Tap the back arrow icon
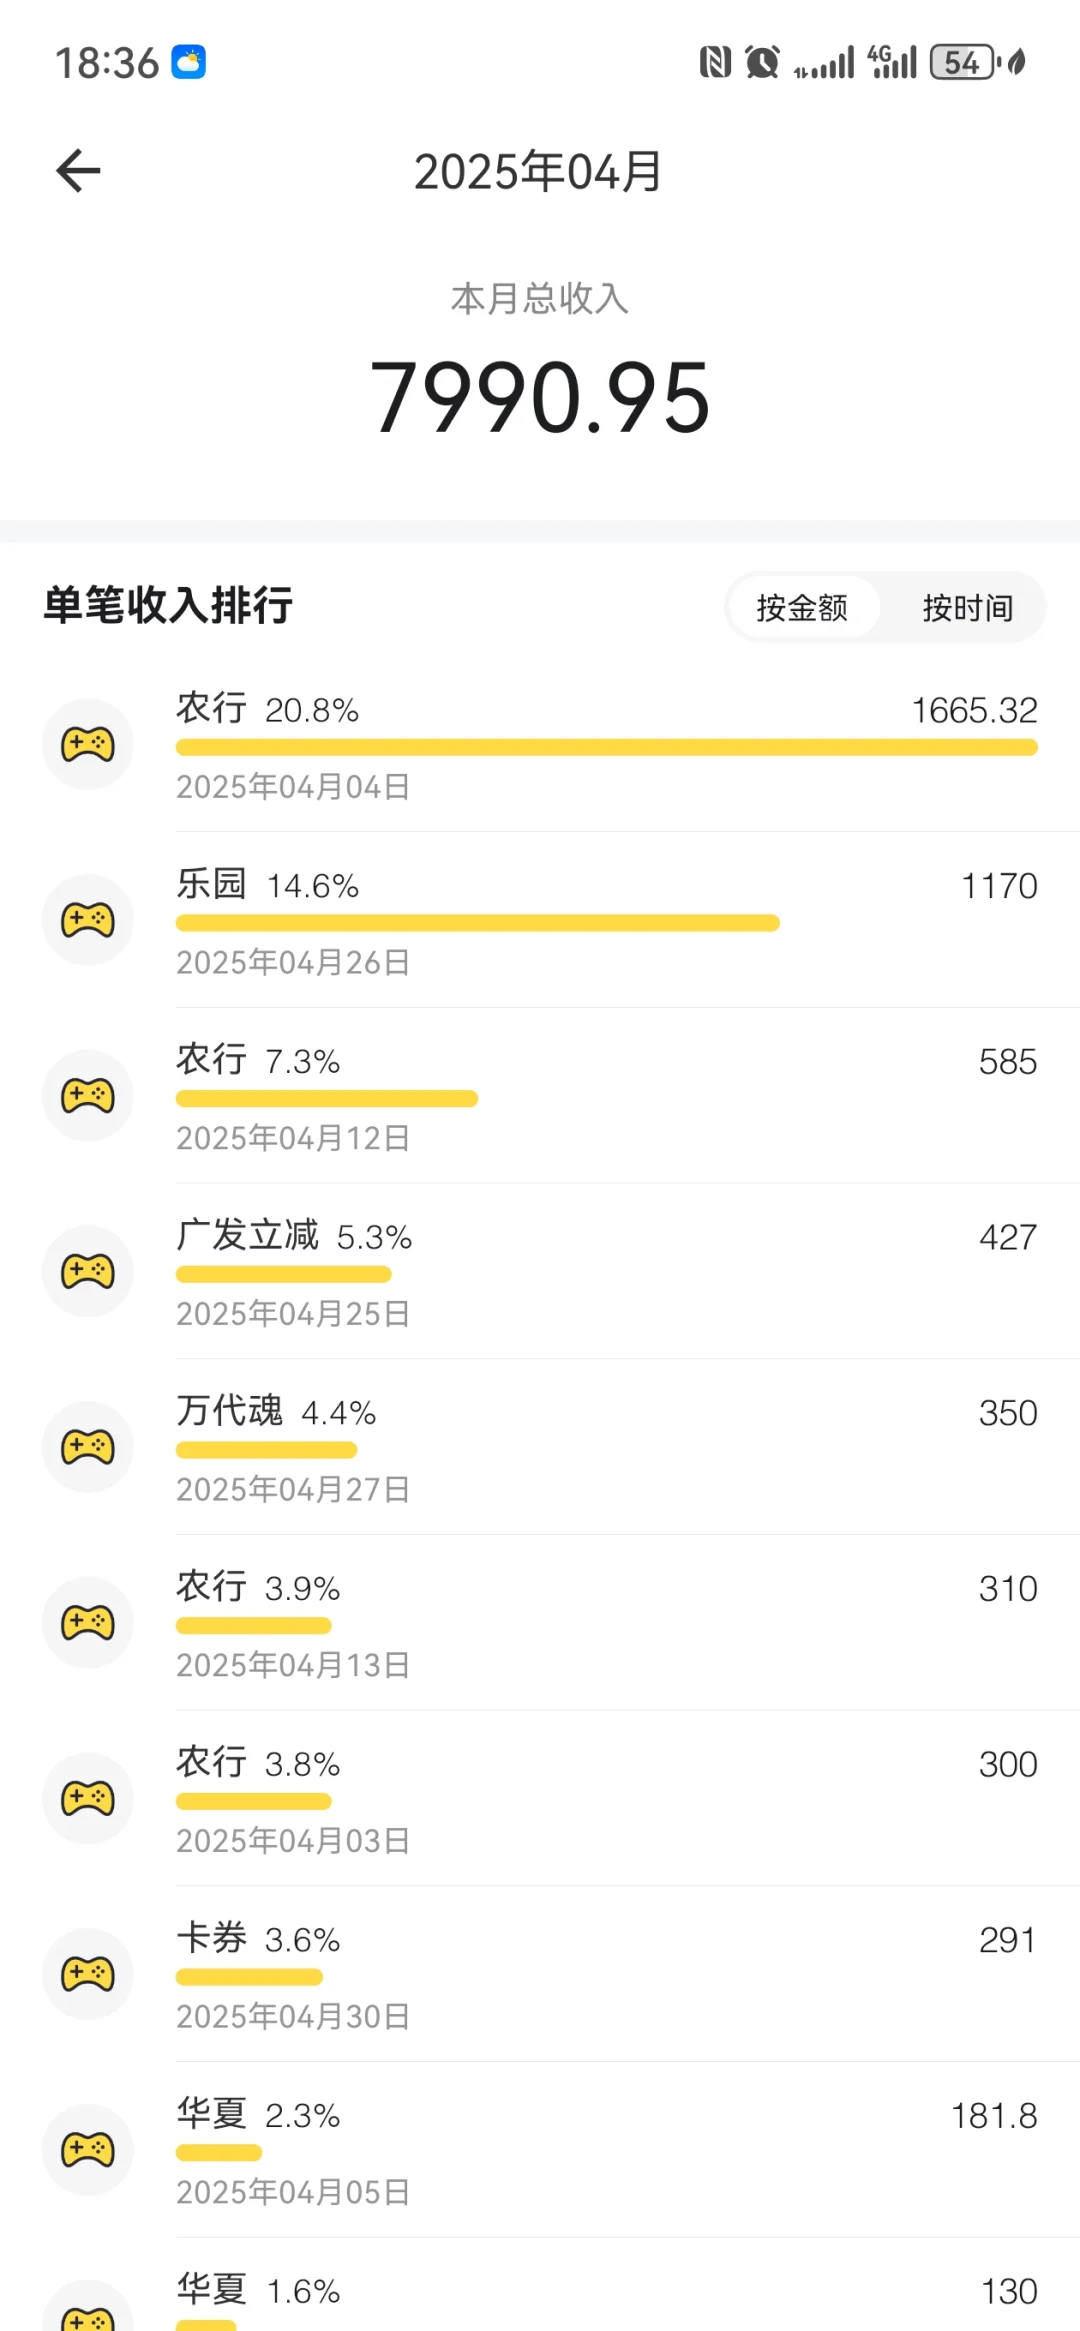This screenshot has width=1080, height=2331. (x=78, y=171)
